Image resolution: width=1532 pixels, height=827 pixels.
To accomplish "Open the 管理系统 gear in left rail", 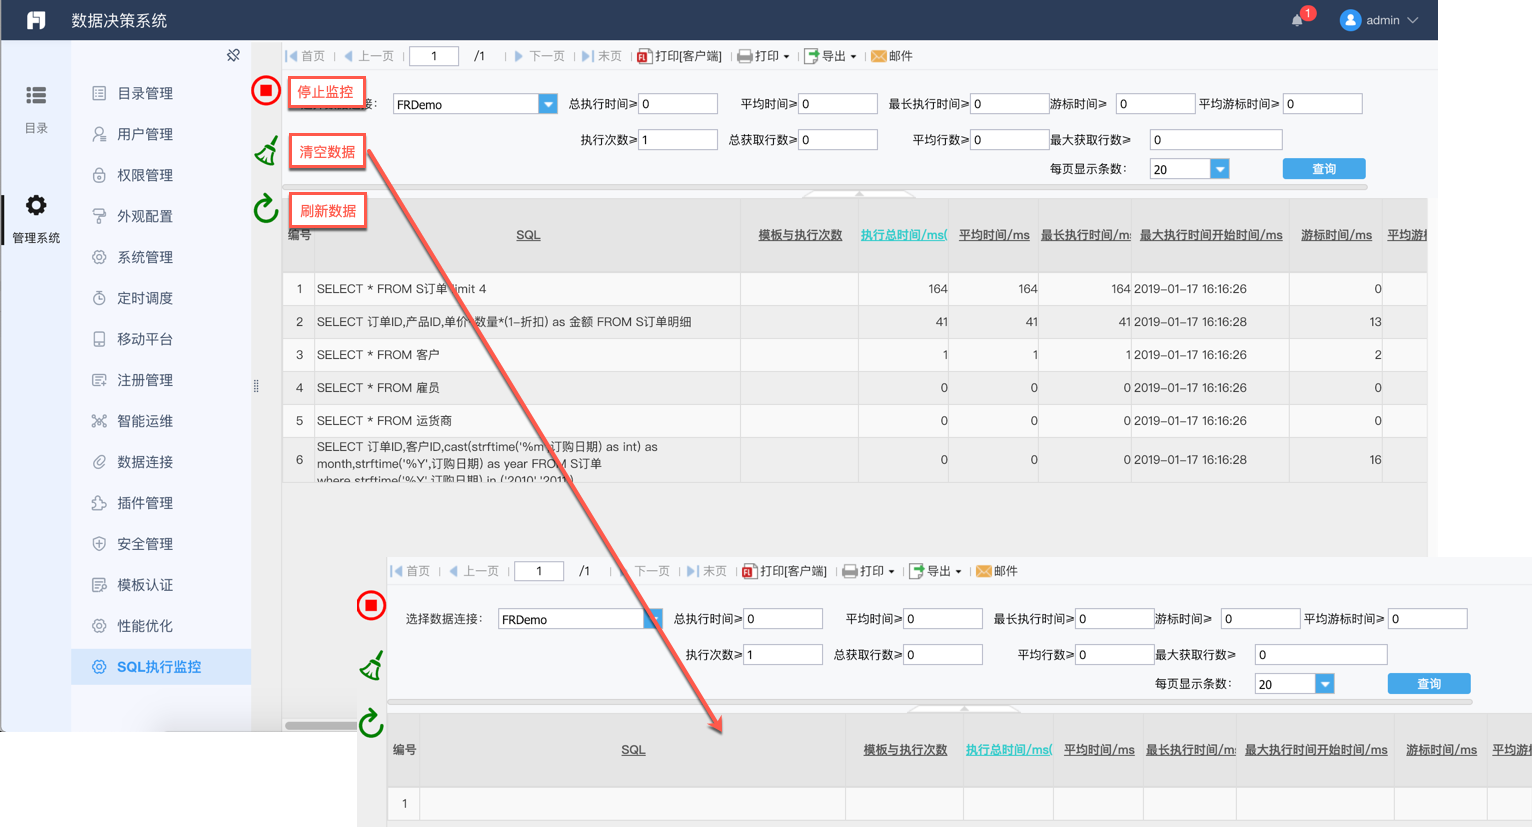I will 36,205.
